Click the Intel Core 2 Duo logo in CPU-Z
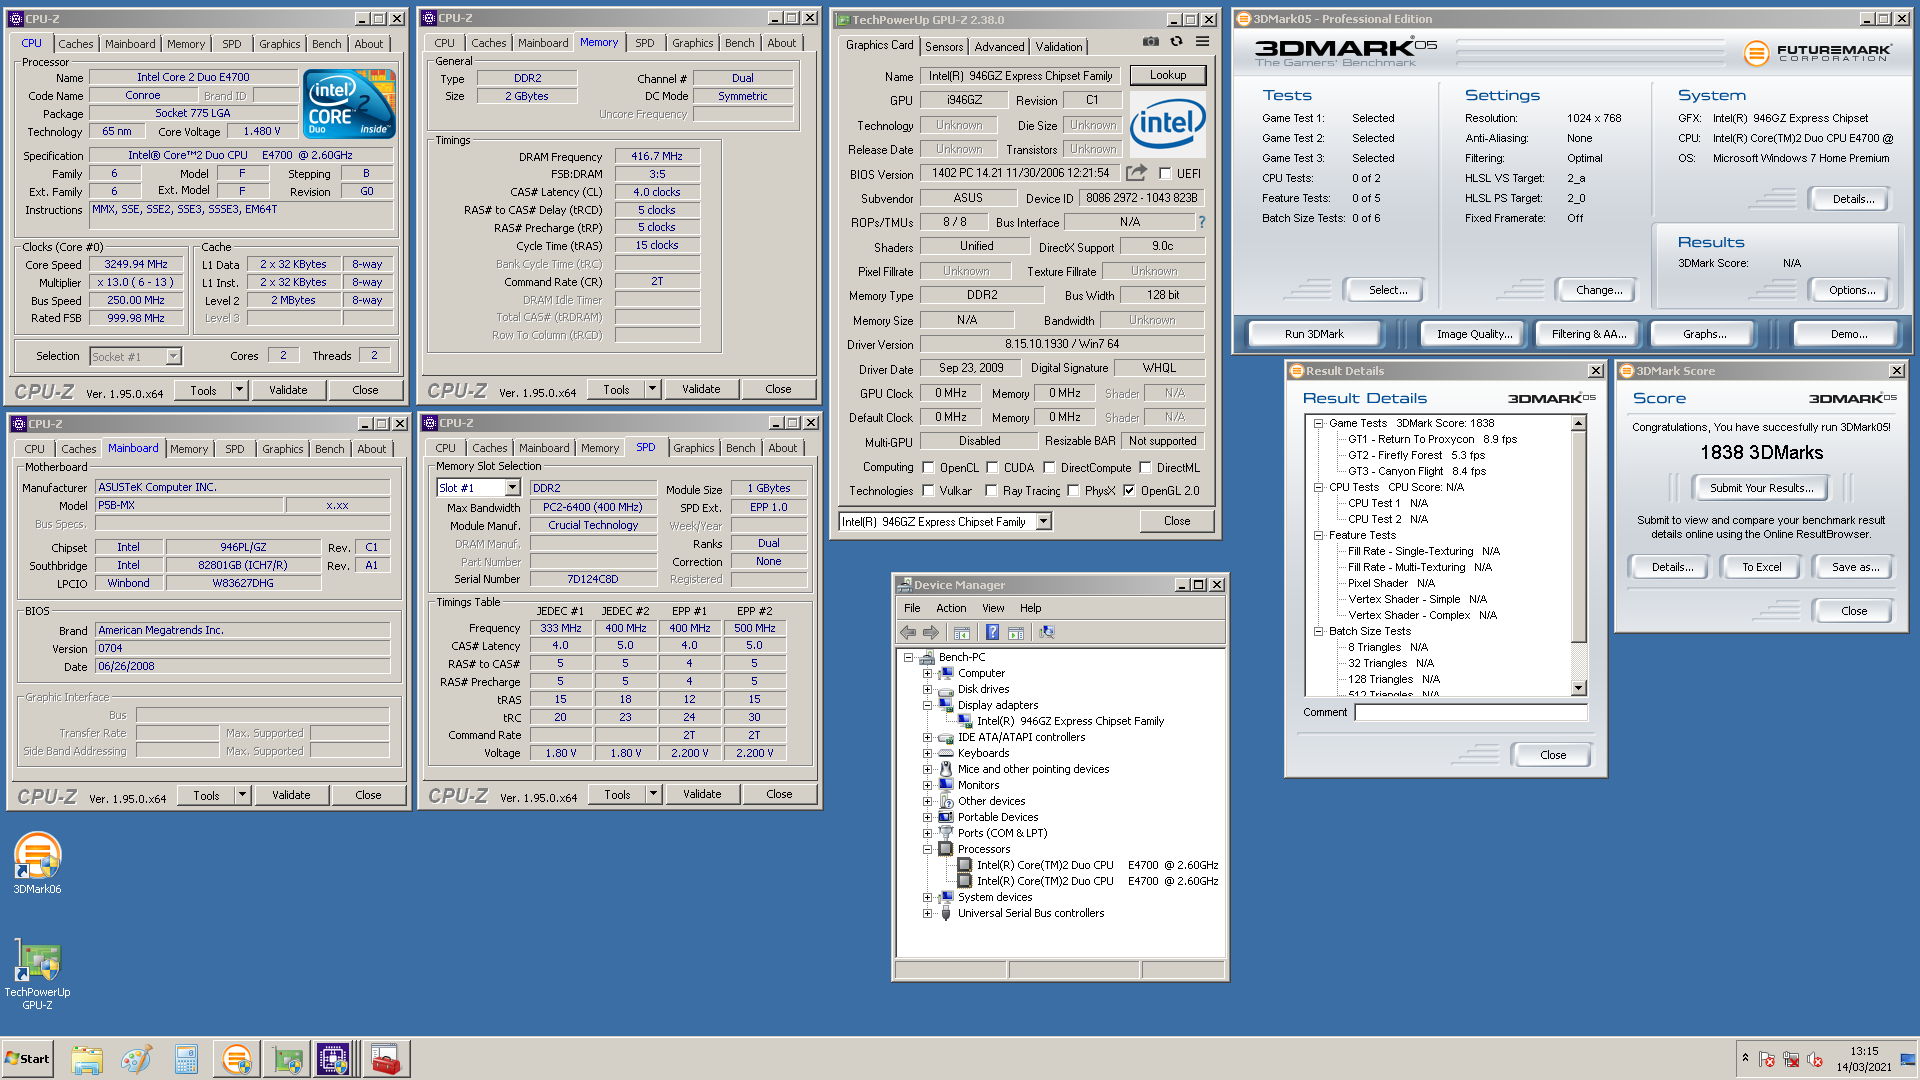 (349, 104)
